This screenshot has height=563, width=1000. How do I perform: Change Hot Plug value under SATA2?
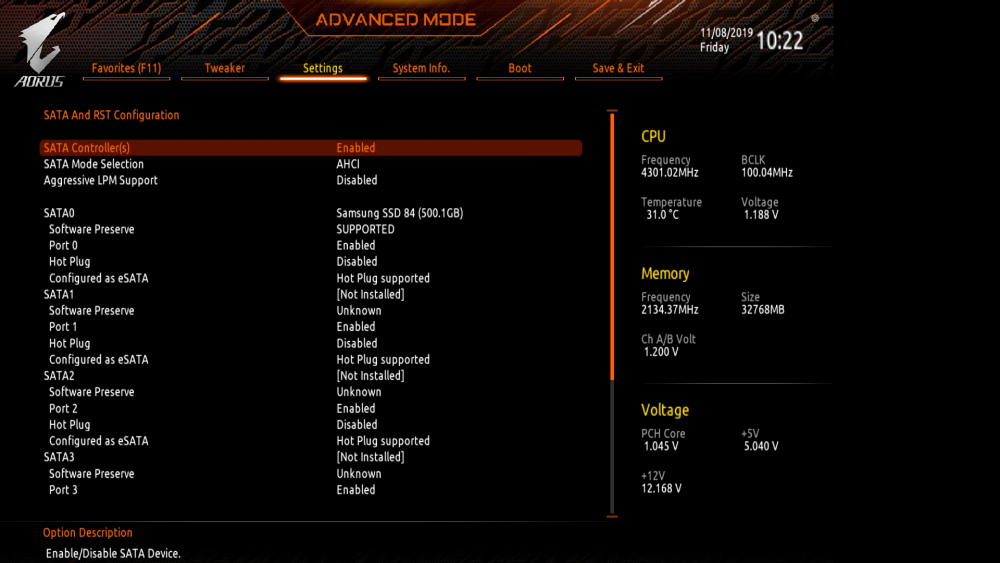click(x=357, y=425)
